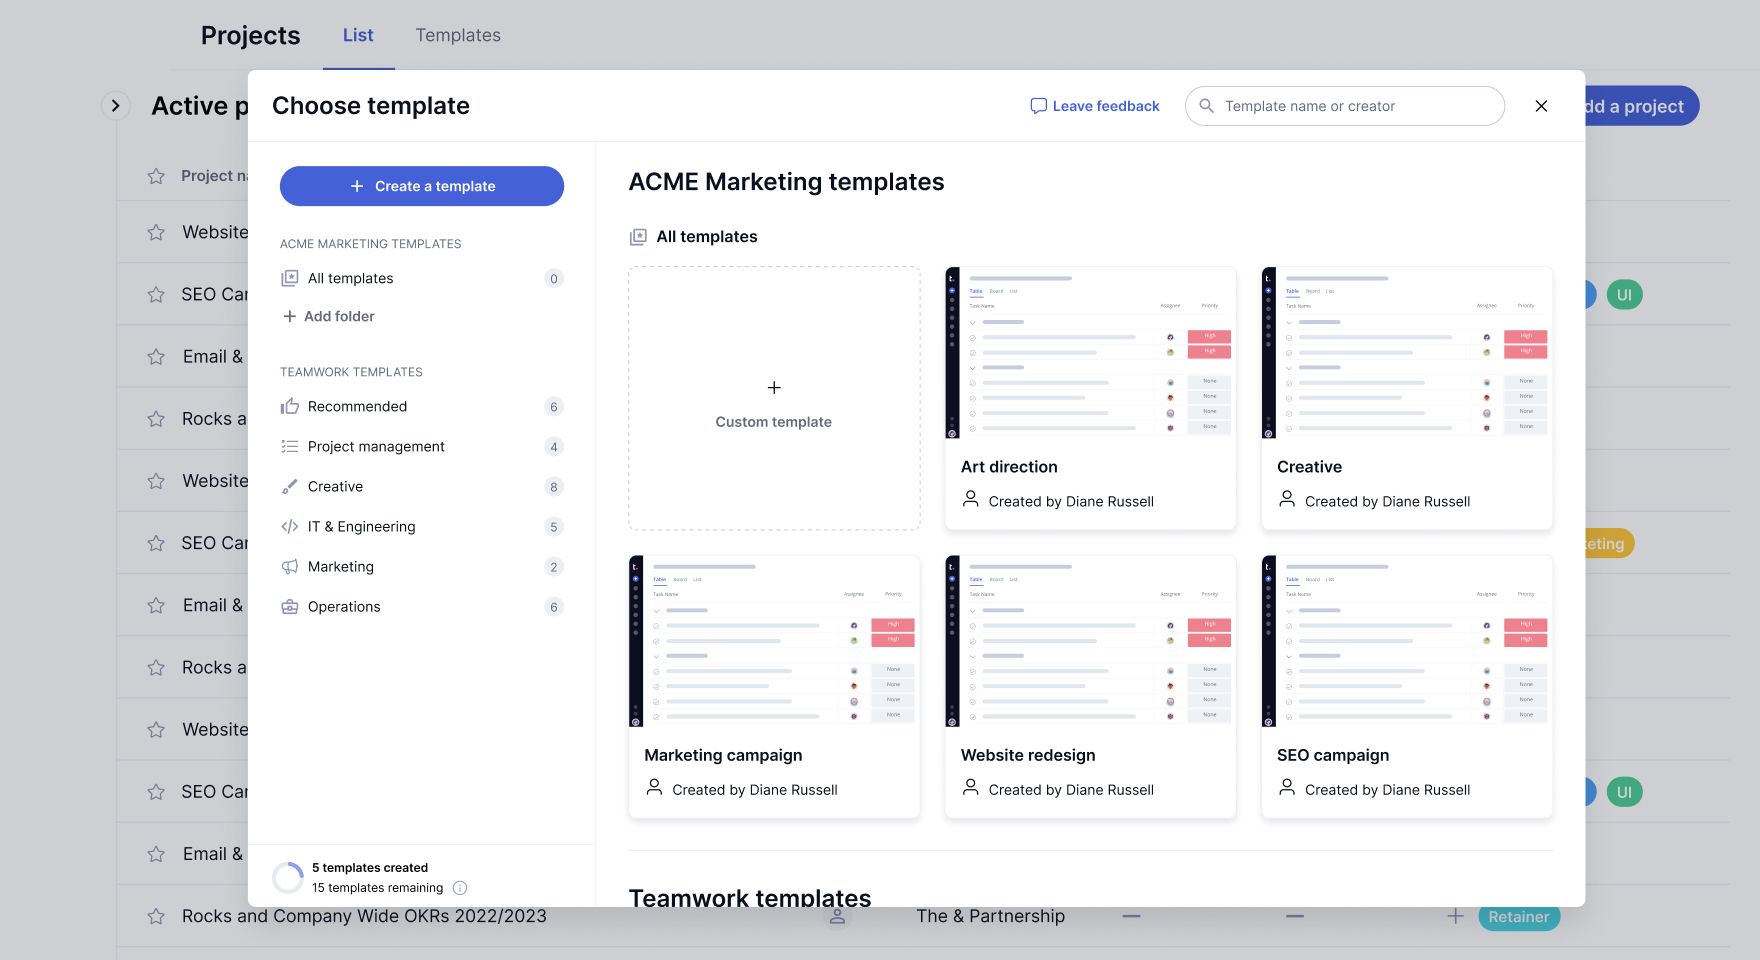Click Add folder in the sidebar
The height and width of the screenshot is (960, 1760).
(x=329, y=316)
